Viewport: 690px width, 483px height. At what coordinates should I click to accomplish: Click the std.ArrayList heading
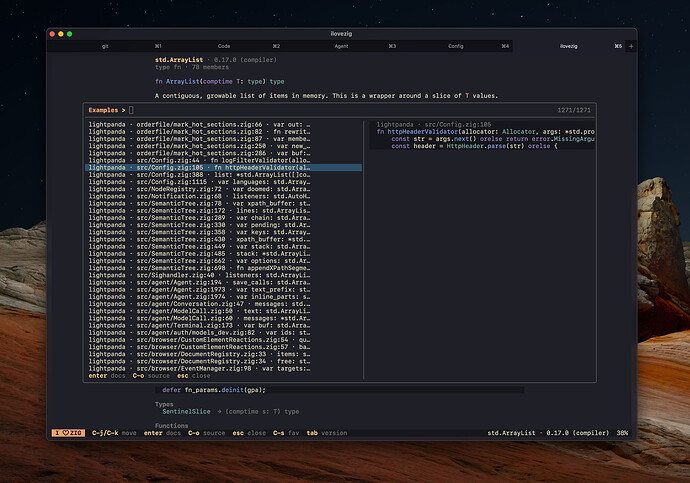tap(179, 60)
